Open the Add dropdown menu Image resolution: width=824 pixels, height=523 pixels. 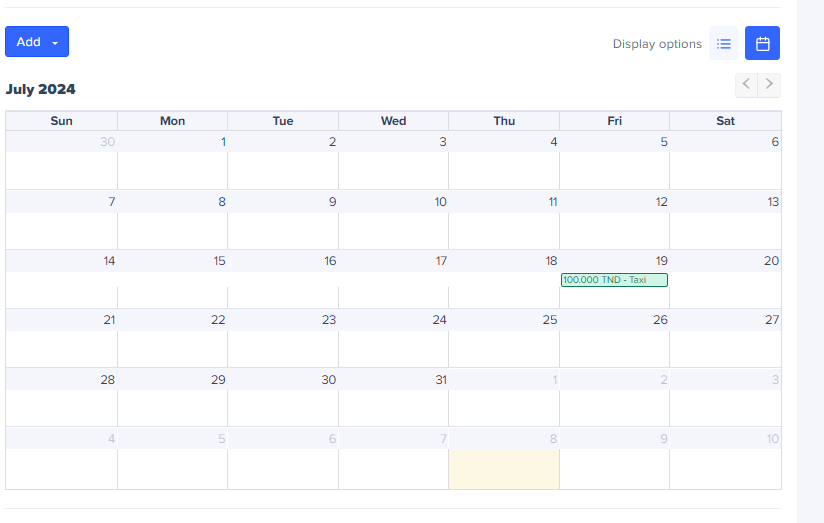(37, 42)
